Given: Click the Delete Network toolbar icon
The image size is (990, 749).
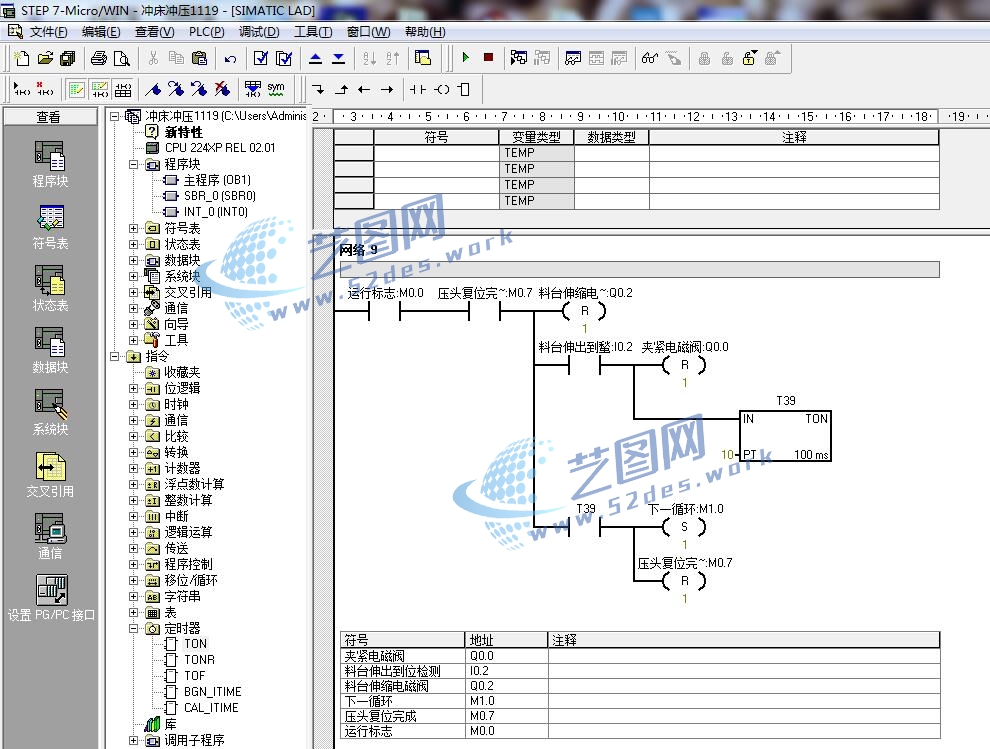Looking at the screenshot, I should pos(45,89).
